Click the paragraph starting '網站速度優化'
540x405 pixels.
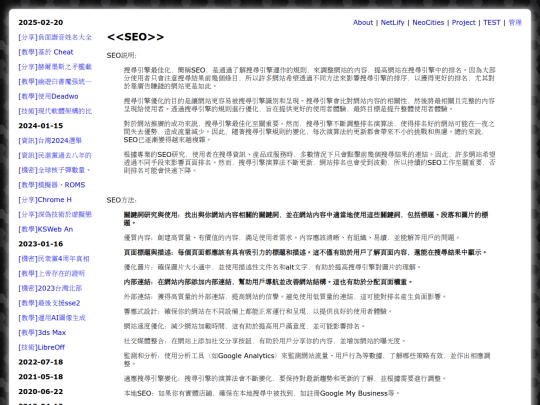click(x=244, y=326)
